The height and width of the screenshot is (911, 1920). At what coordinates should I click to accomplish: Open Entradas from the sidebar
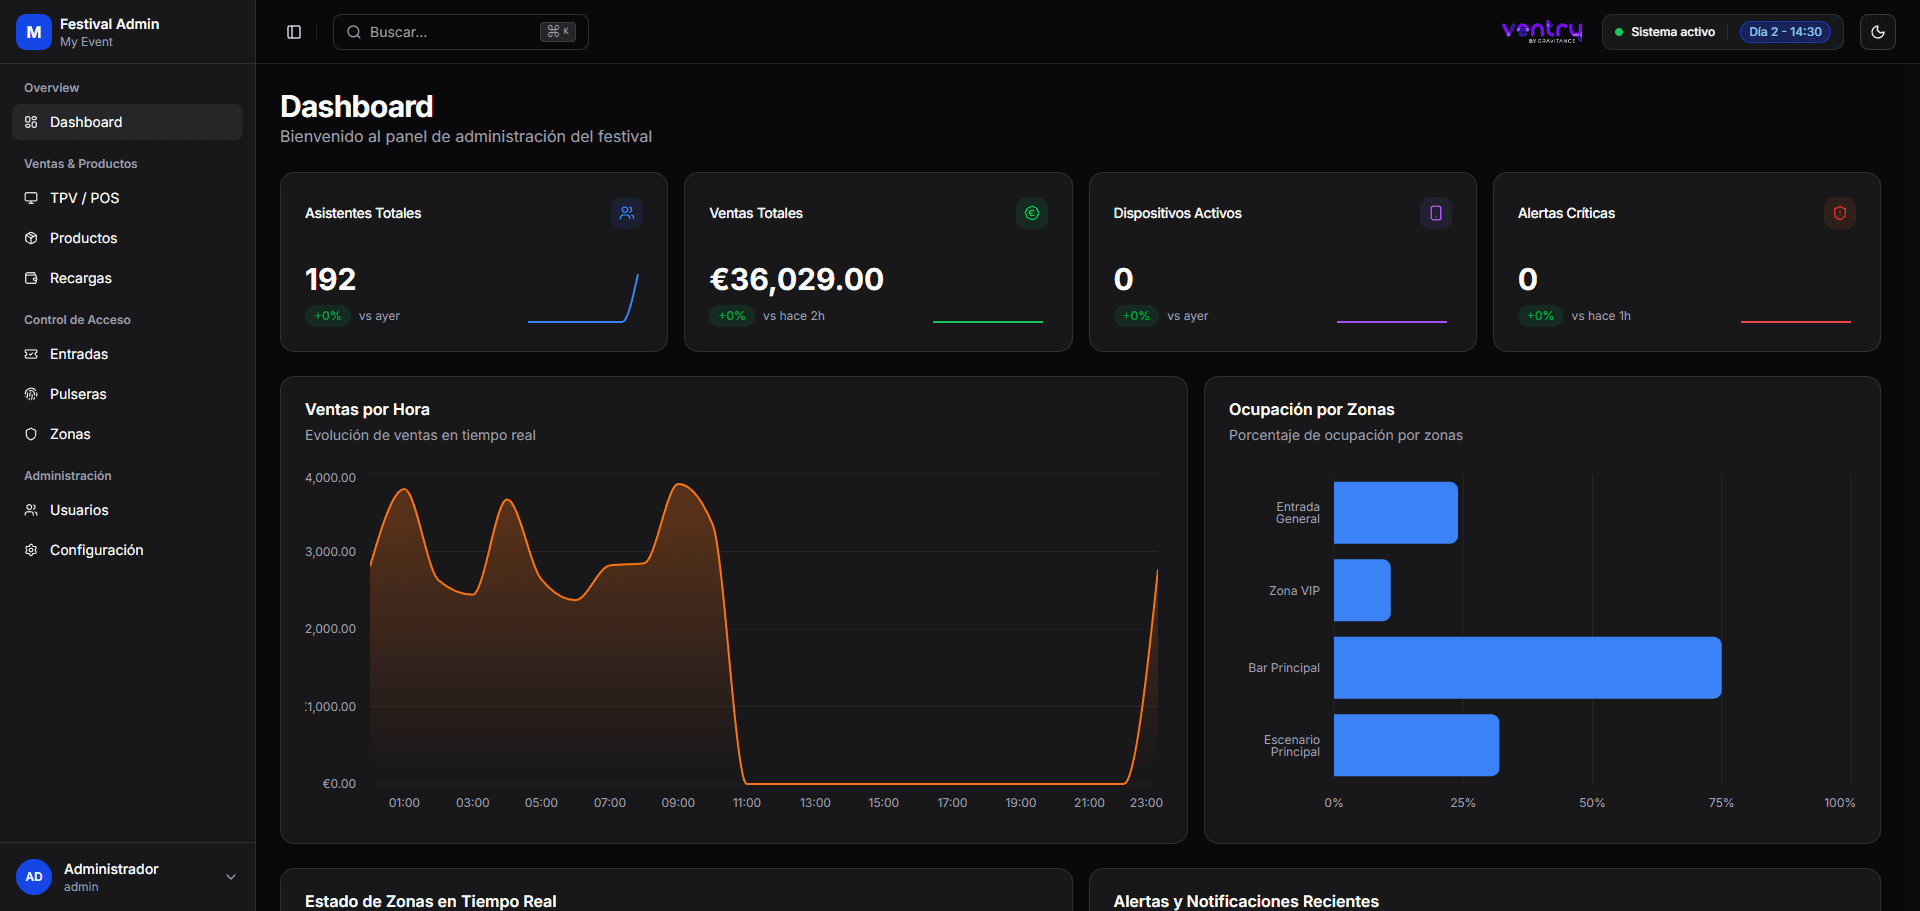tap(79, 354)
